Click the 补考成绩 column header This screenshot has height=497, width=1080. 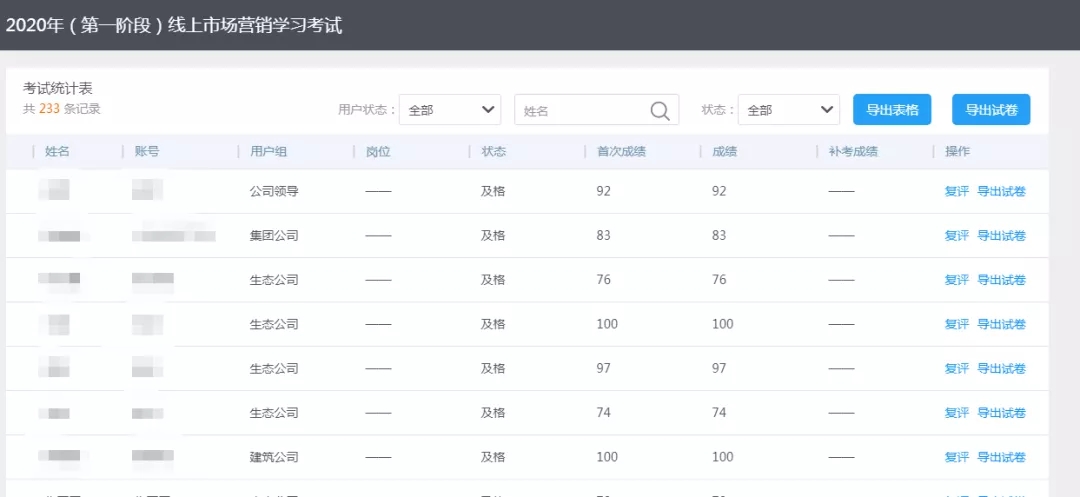coord(853,152)
